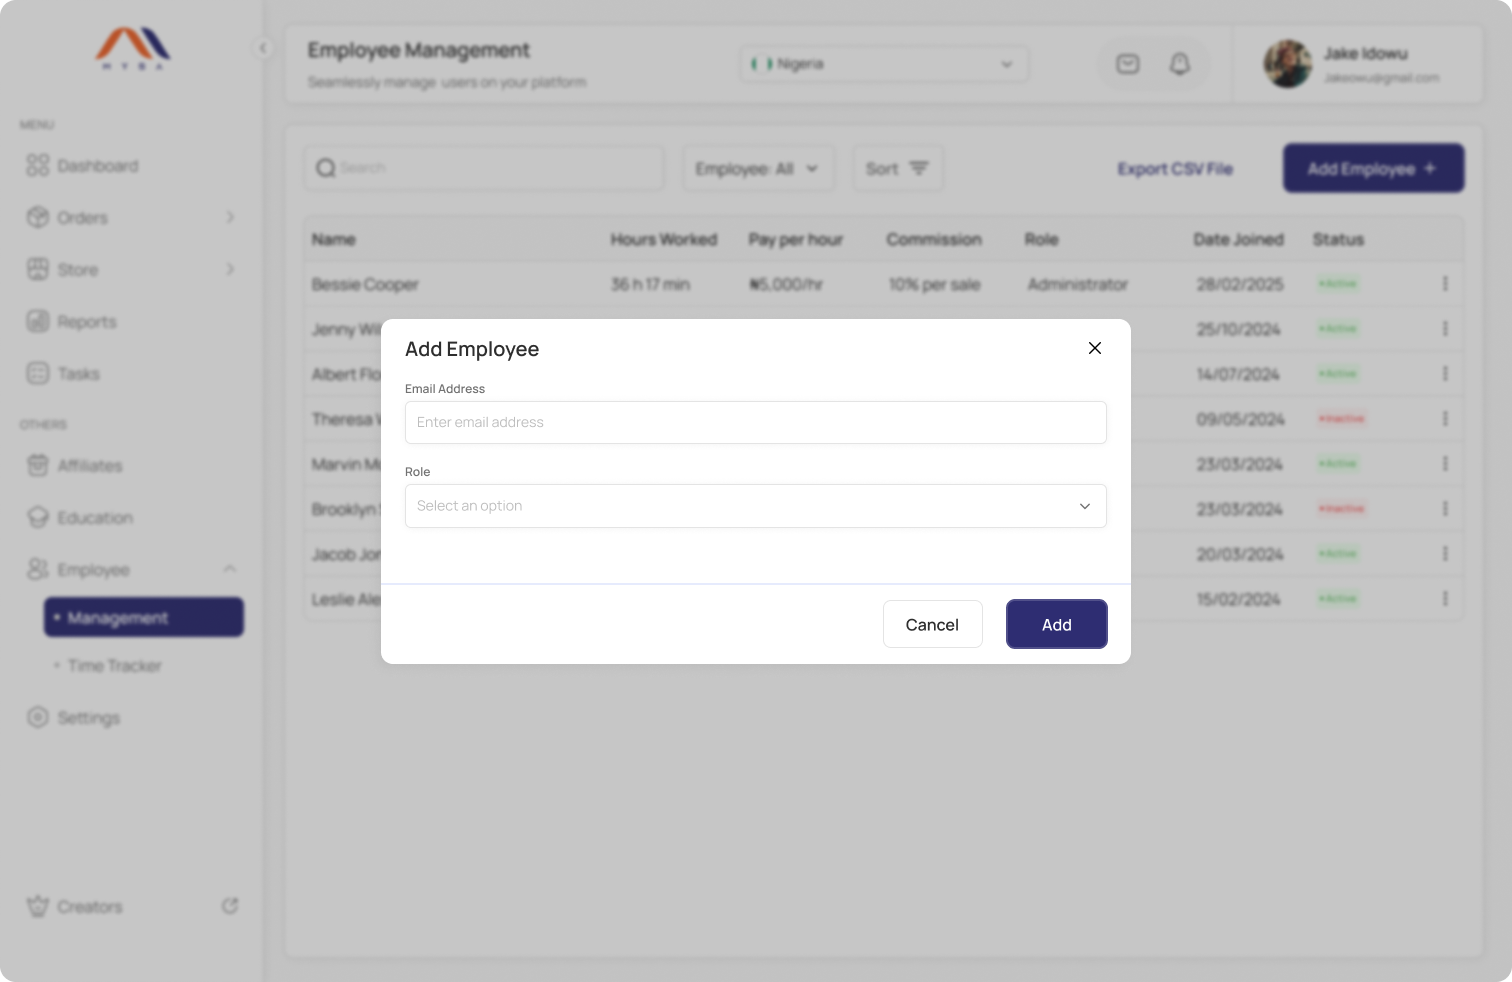Viewport: 1512px width, 982px height.
Task: Click Creators at the sidebar bottom
Action: coord(89,906)
